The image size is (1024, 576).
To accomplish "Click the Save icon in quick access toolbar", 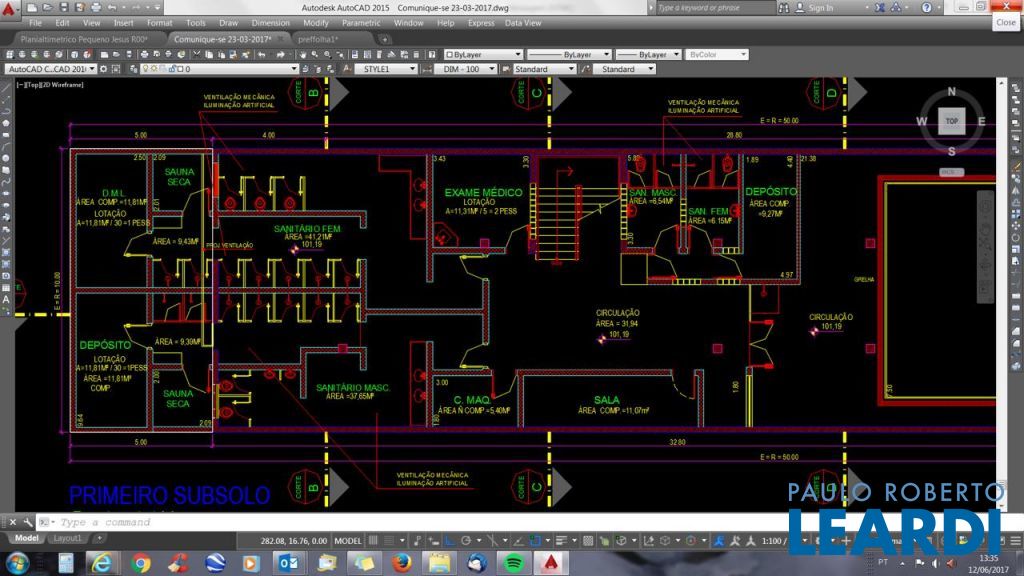I will 63,8.
